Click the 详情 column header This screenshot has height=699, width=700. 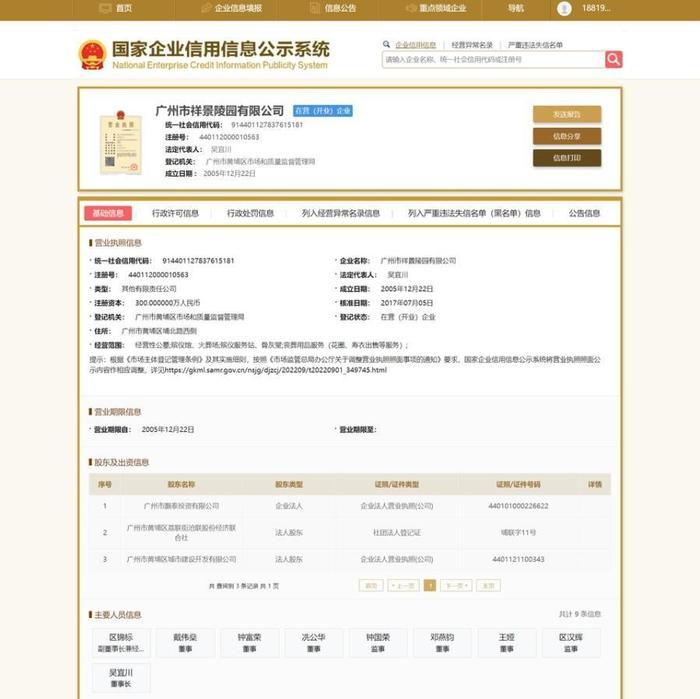click(x=595, y=484)
